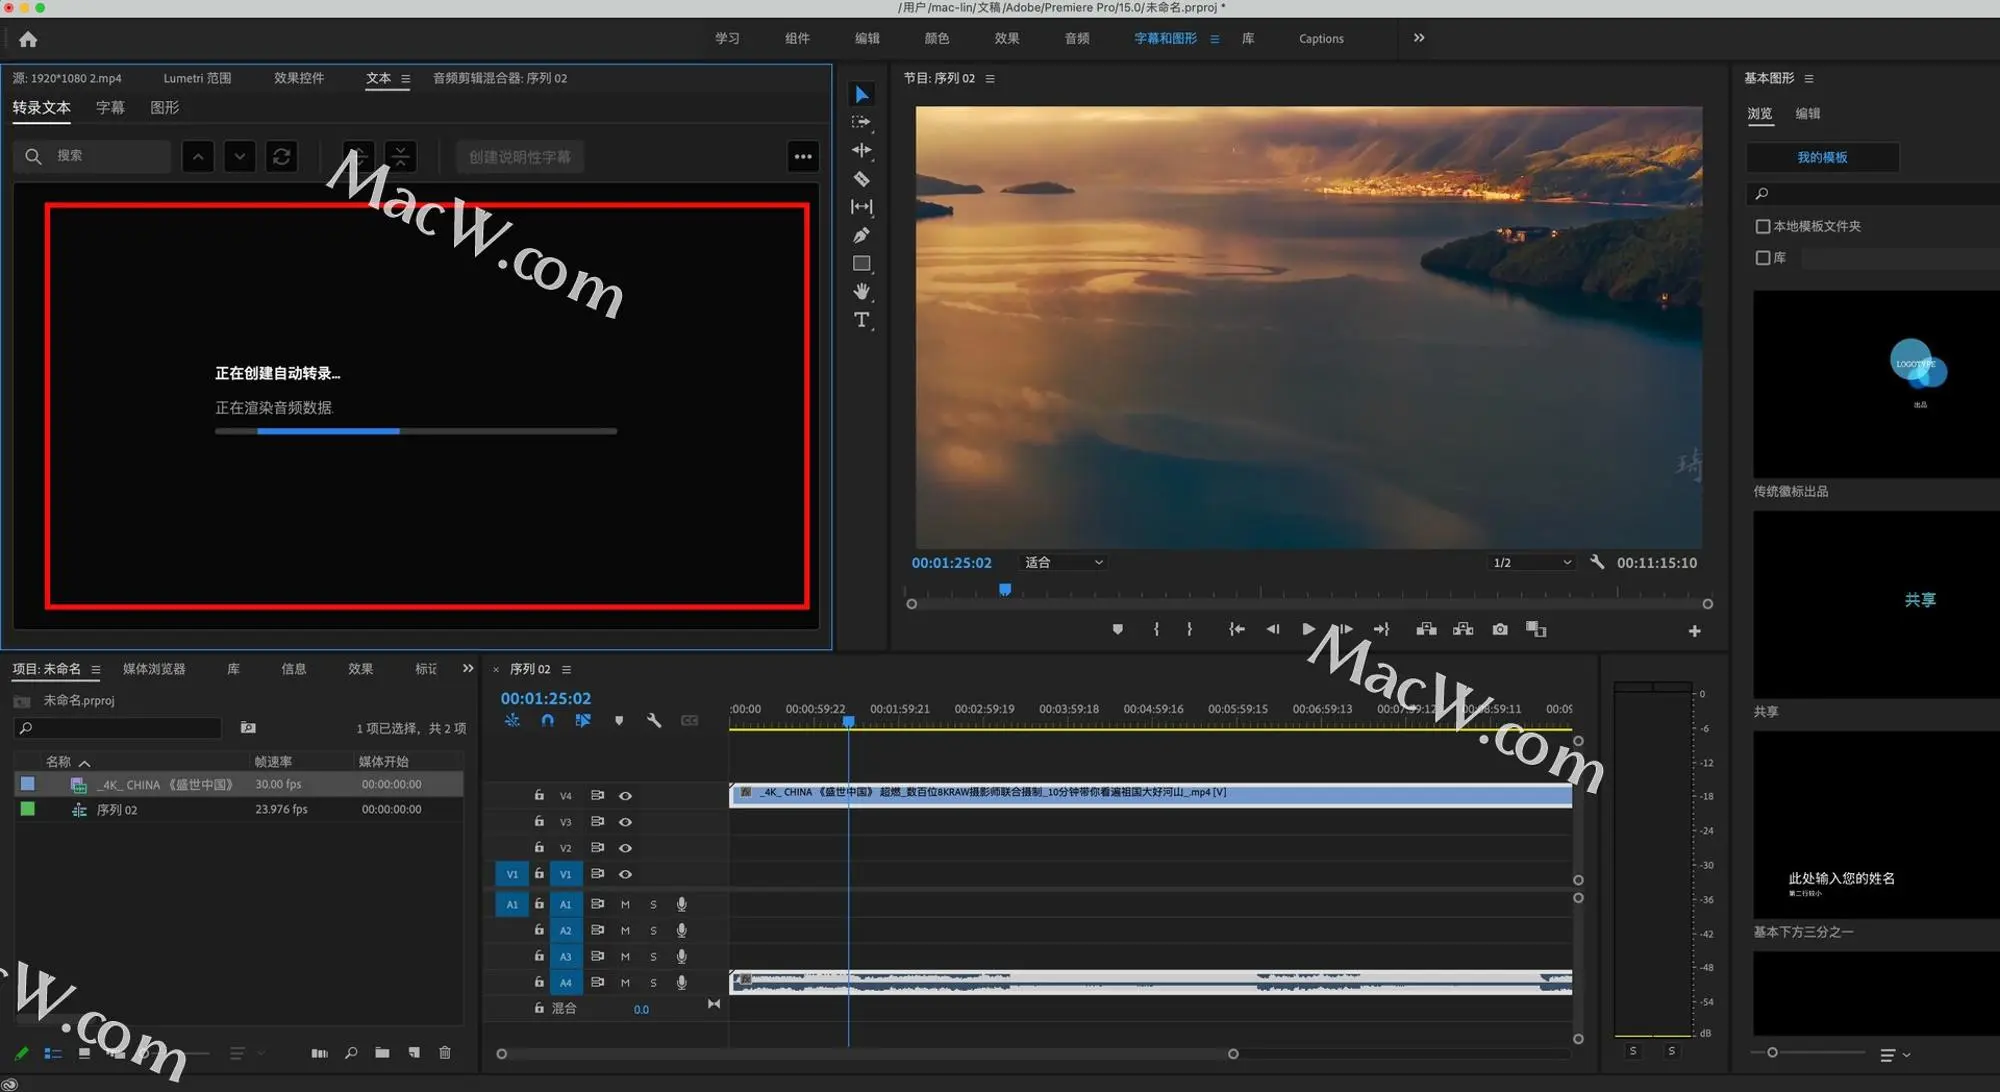Open the 1/2 playback resolution dropdown

tap(1531, 562)
